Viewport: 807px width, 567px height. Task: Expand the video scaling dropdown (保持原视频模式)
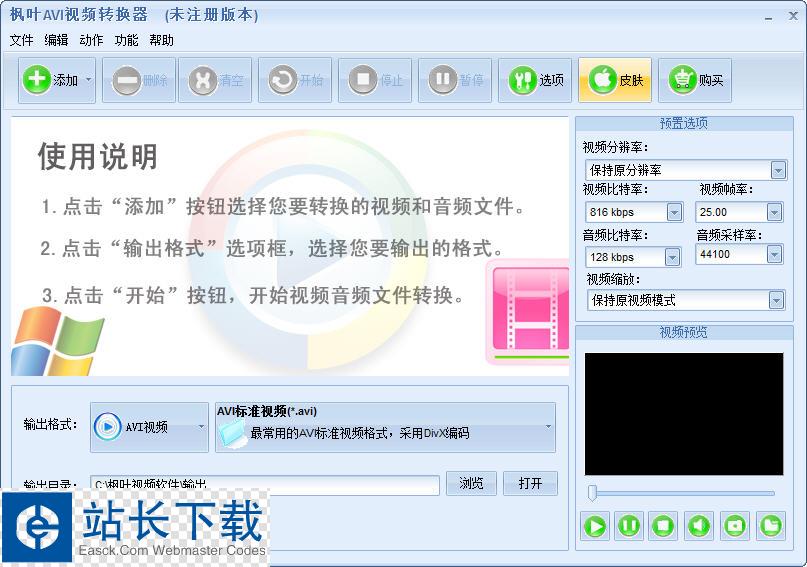(776, 300)
